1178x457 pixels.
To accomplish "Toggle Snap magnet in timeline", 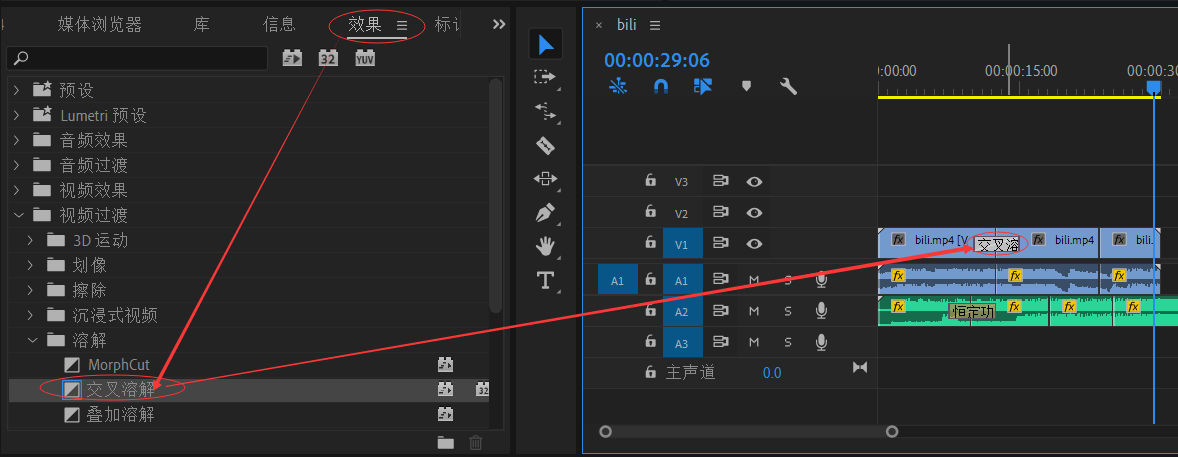I will [660, 86].
